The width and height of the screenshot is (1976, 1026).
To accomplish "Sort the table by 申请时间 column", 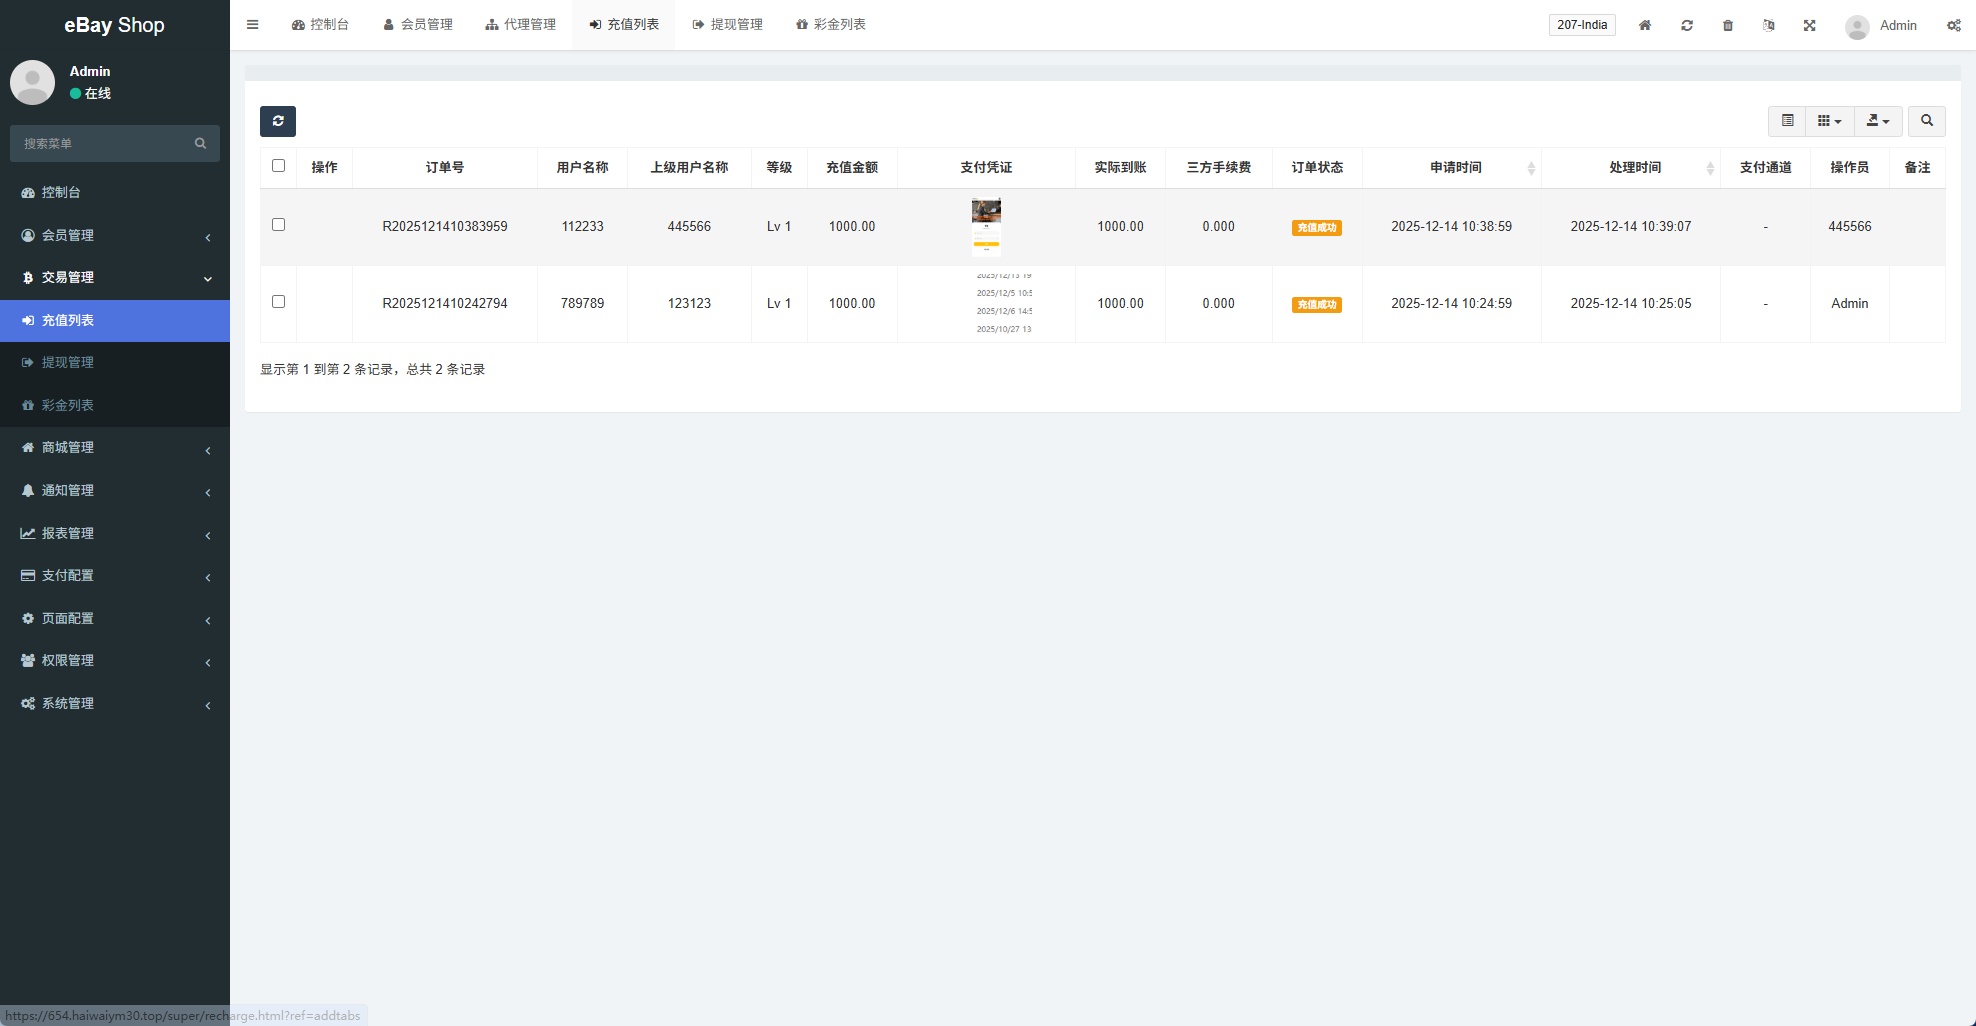I will (x=1455, y=168).
